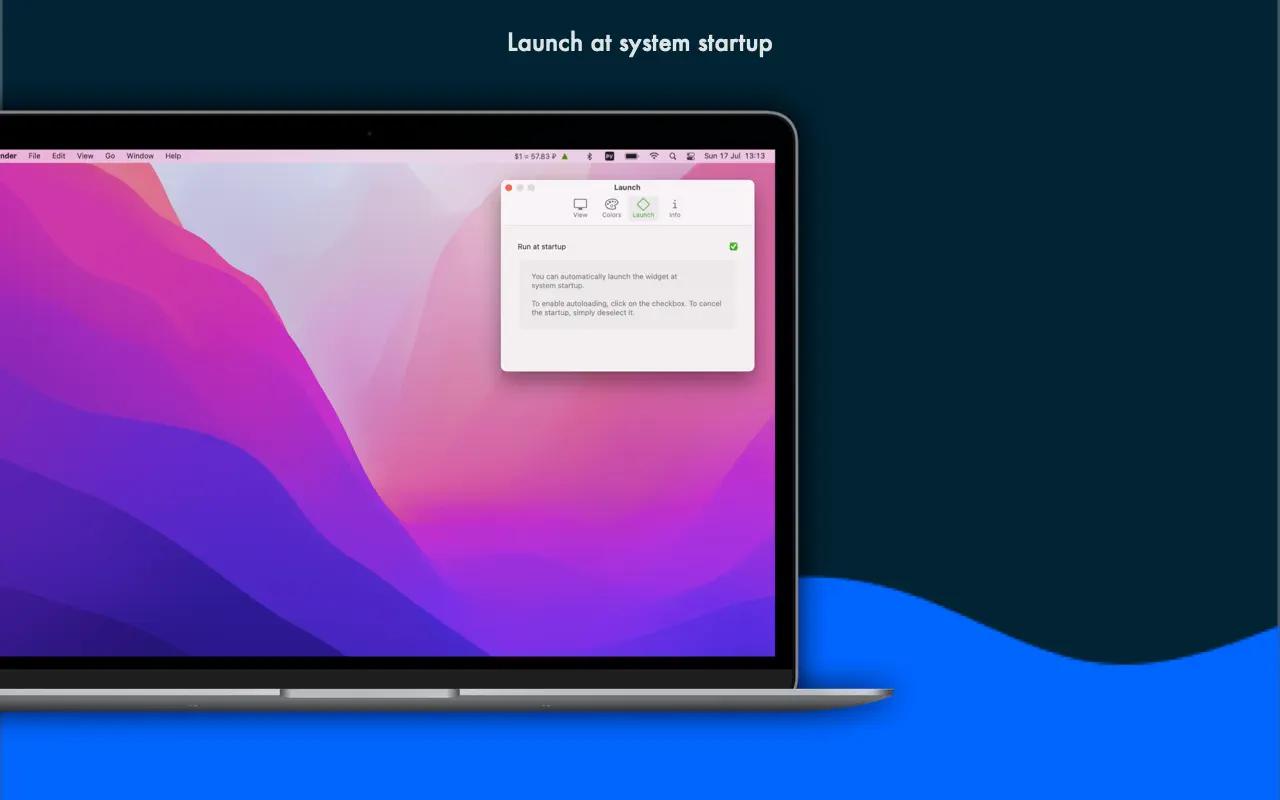Open the File menu
Viewport: 1280px width, 800px height.
(34, 156)
